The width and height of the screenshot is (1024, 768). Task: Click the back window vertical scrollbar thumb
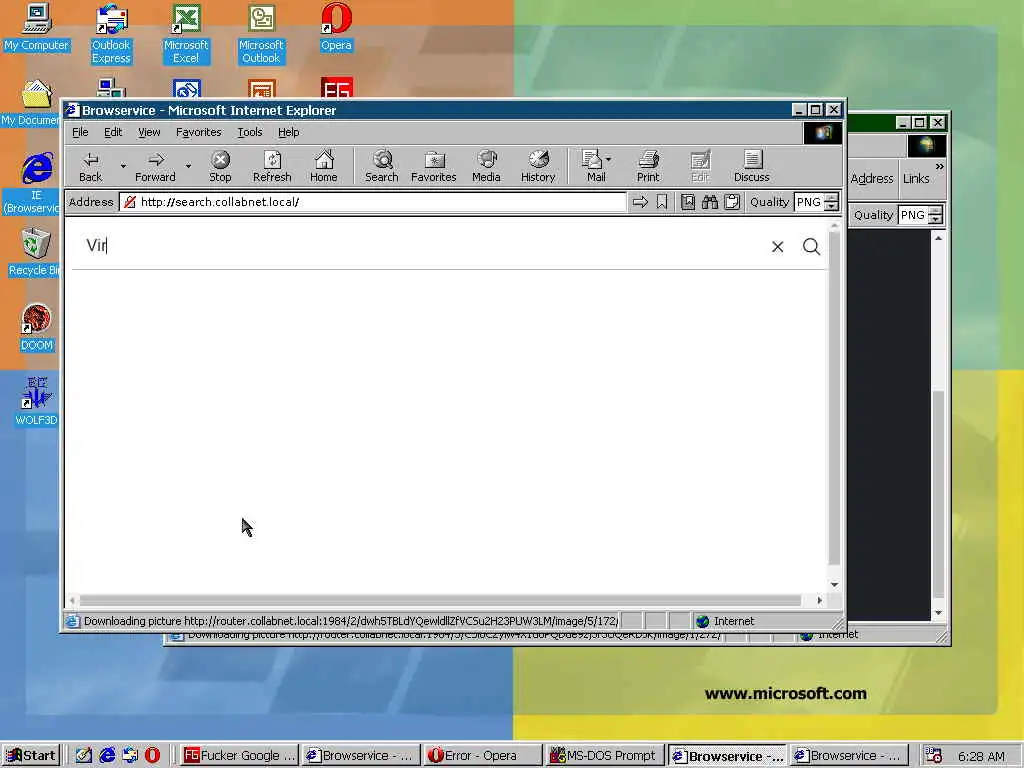pos(938,493)
